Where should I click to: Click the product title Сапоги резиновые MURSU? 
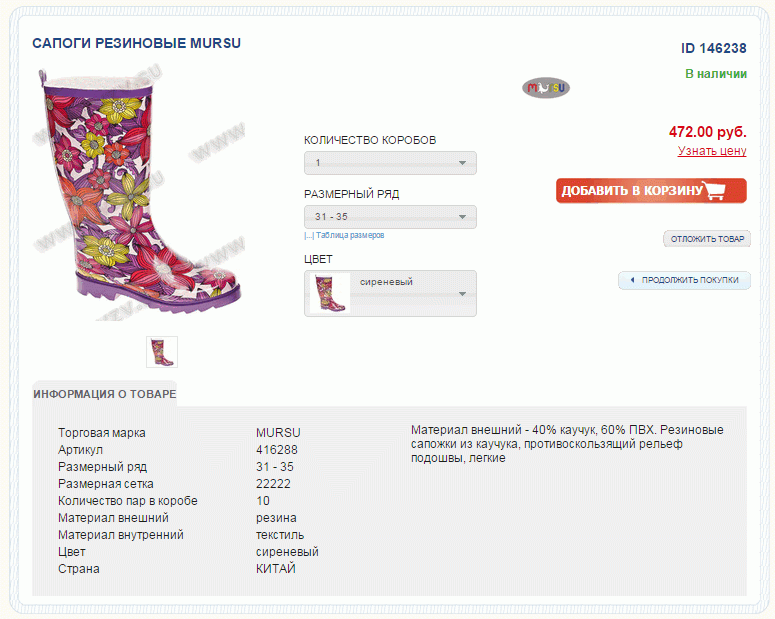coord(136,44)
